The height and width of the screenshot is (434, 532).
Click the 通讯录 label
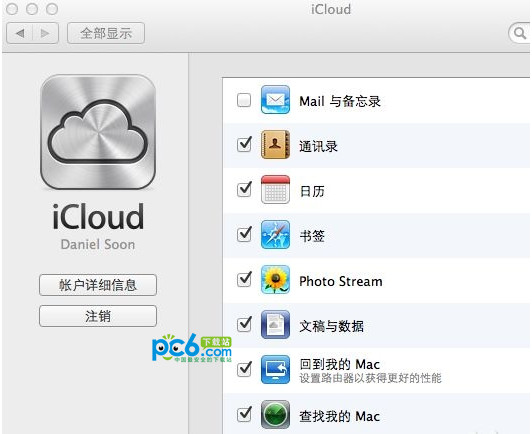coord(318,146)
